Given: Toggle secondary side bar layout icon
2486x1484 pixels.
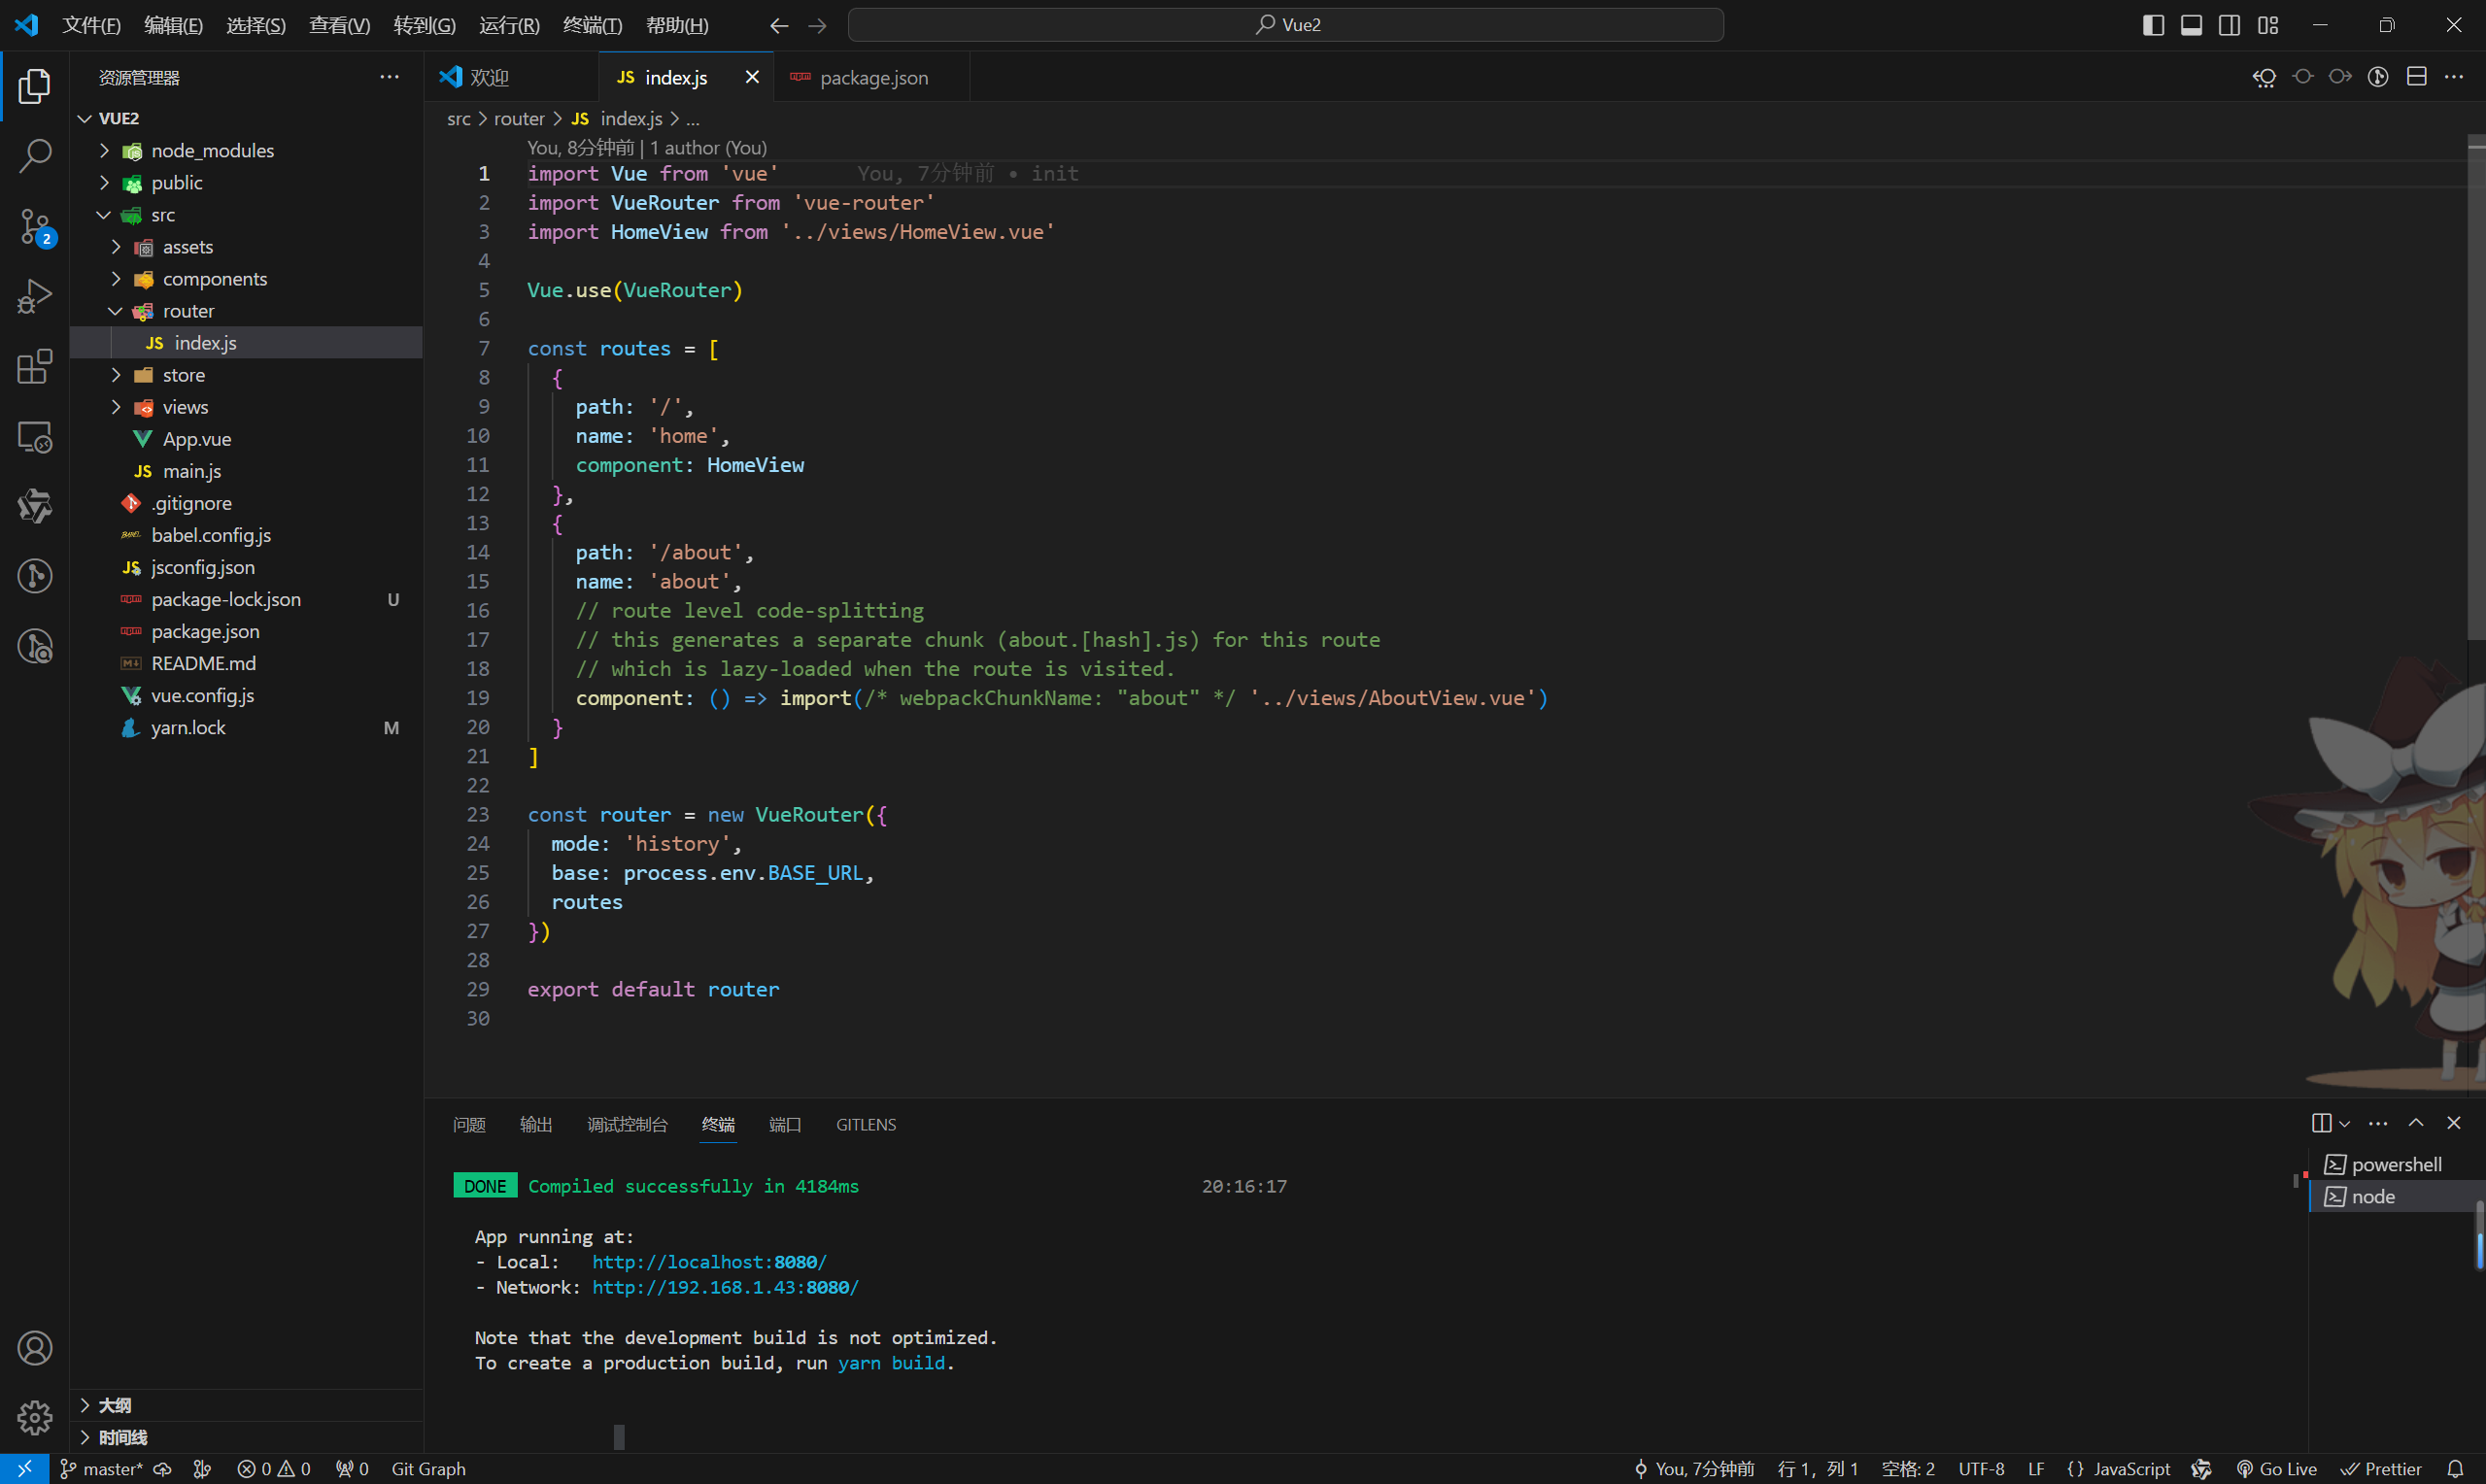Looking at the screenshot, I should click(2229, 25).
